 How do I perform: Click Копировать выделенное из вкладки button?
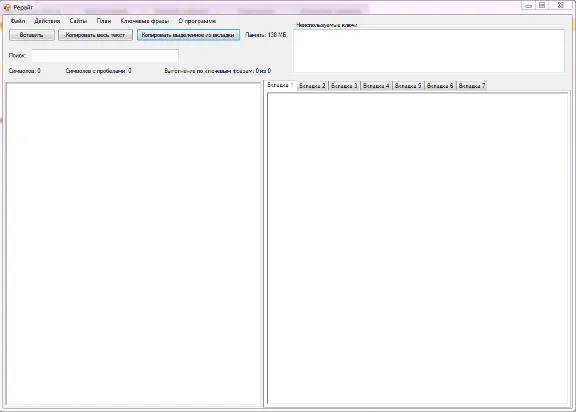tap(188, 35)
